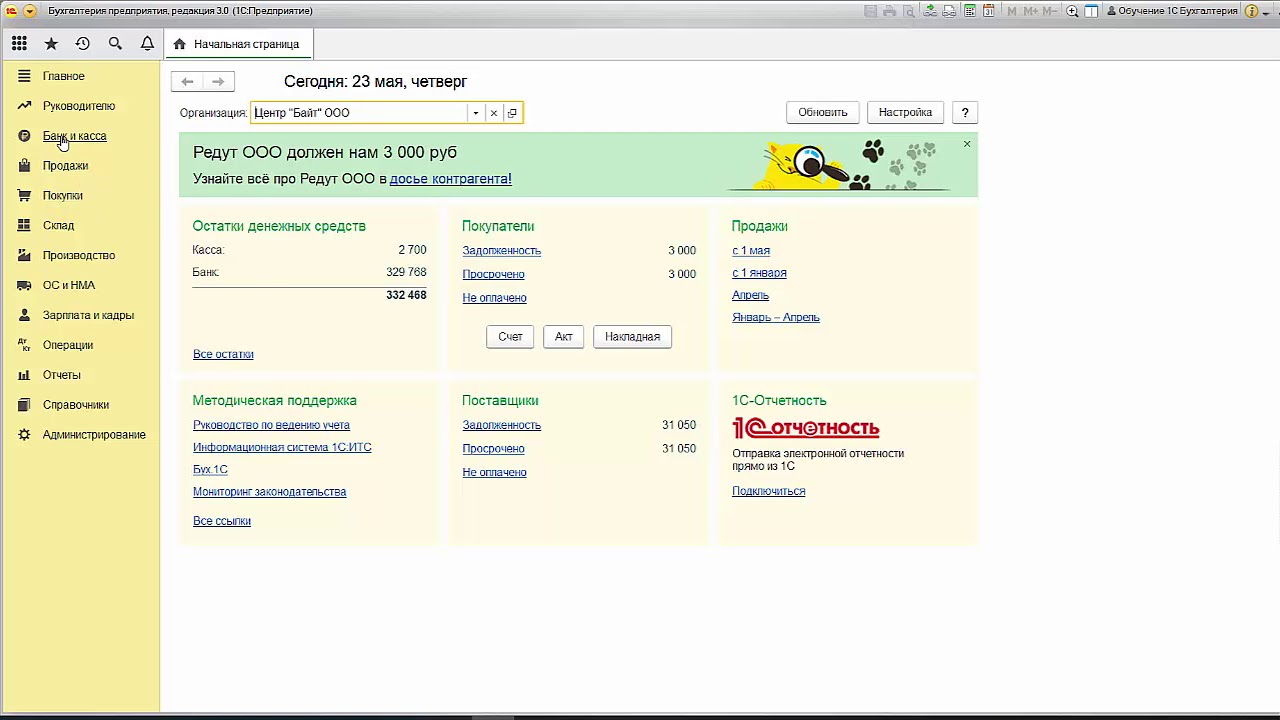The height and width of the screenshot is (720, 1280).
Task: Click the zoom scale magnifier icon
Action: pyautogui.click(x=1072, y=11)
